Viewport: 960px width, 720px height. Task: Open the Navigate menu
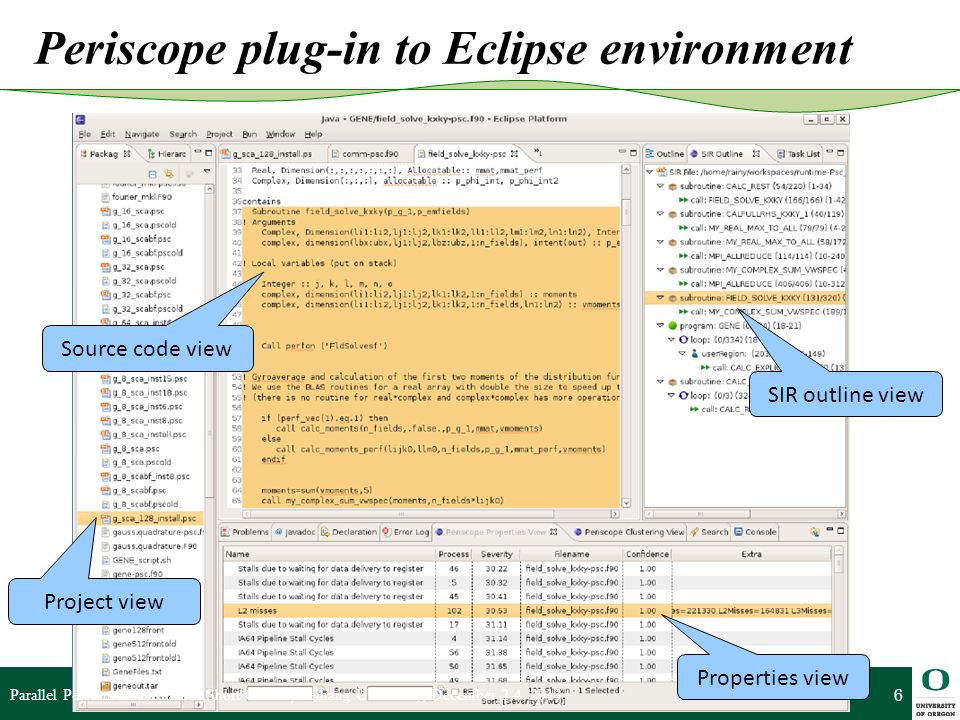142,134
